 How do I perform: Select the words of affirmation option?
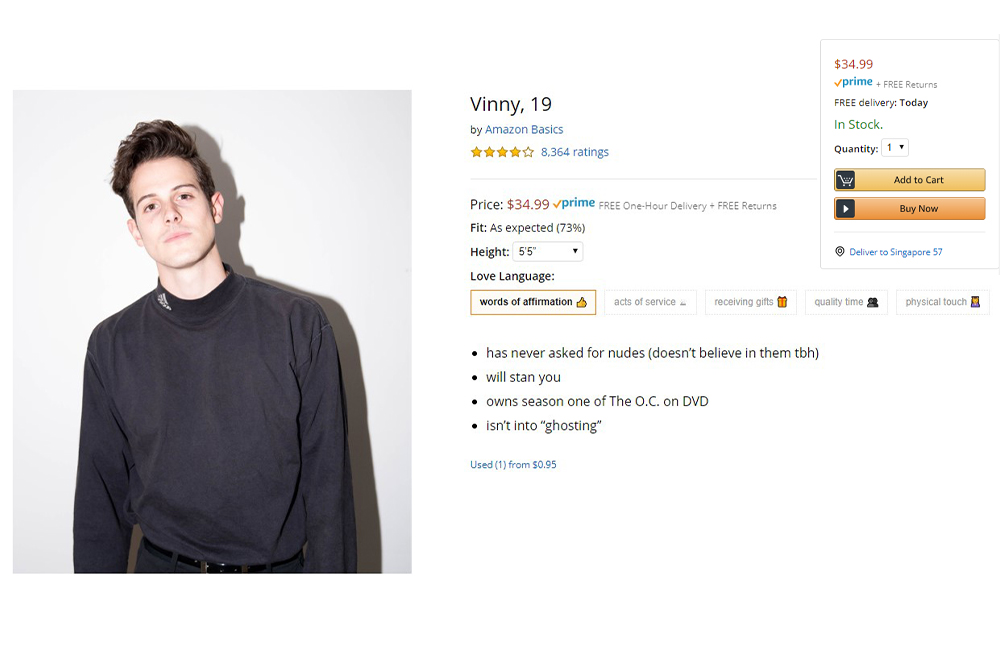click(533, 302)
